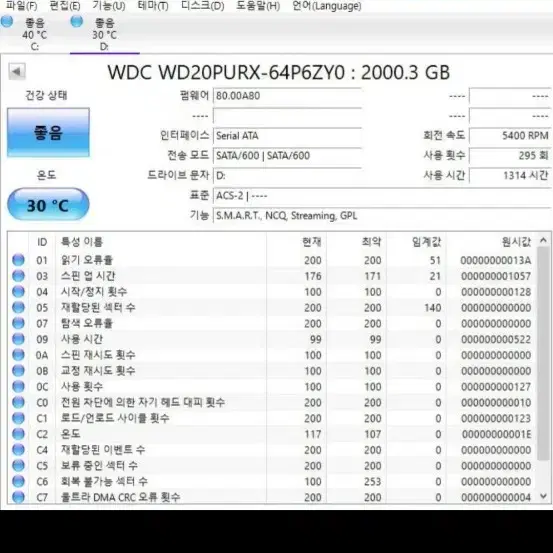
Task: Select the C: drive tab at 40 °C
Action: click(35, 35)
